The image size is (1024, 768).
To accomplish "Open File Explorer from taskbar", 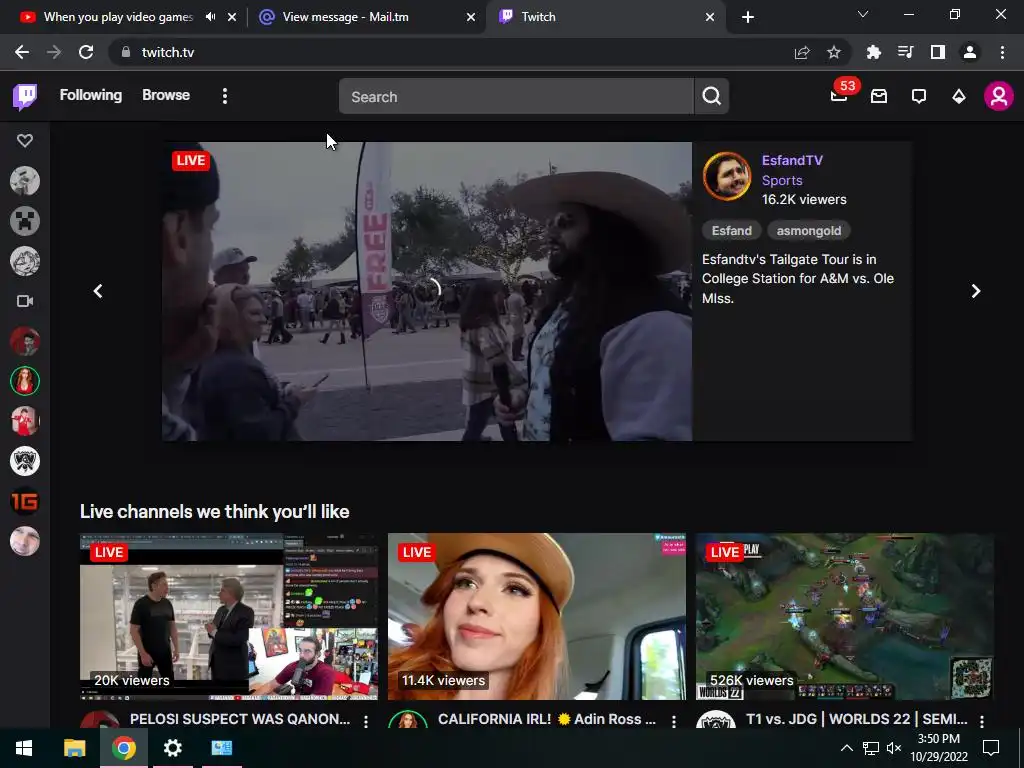I will tap(74, 748).
